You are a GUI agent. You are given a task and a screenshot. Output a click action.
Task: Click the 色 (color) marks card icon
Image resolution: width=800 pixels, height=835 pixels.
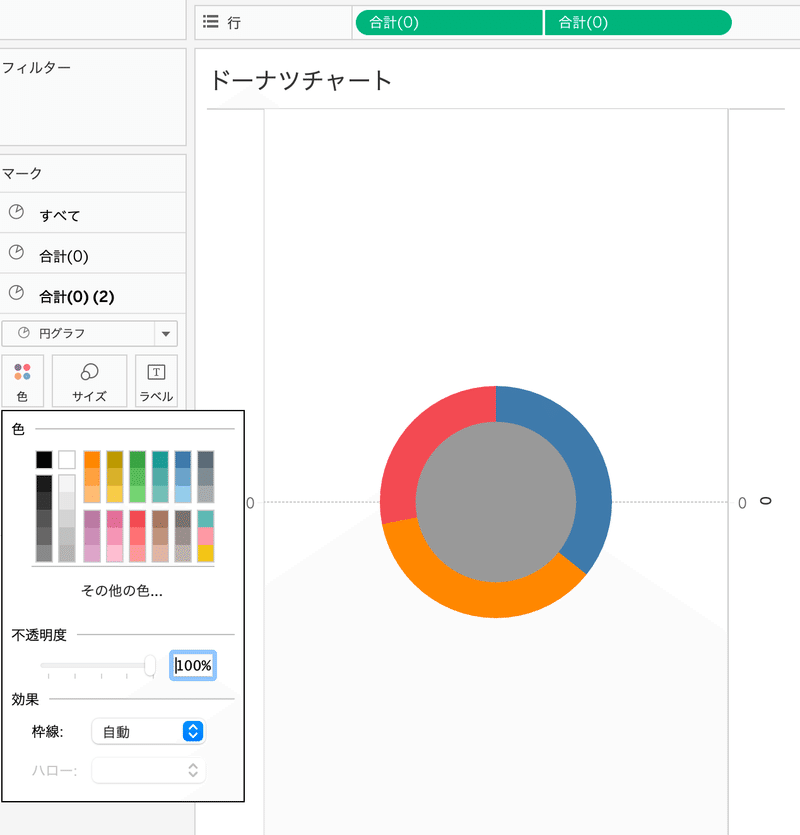point(22,381)
